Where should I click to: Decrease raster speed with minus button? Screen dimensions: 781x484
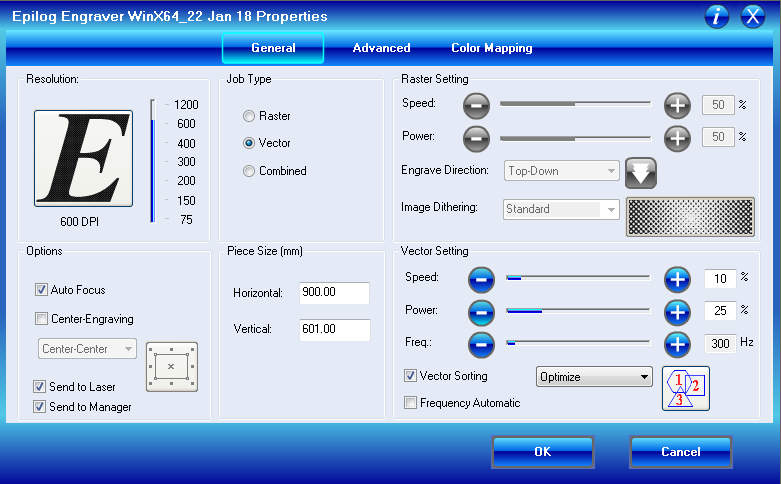pyautogui.click(x=476, y=106)
